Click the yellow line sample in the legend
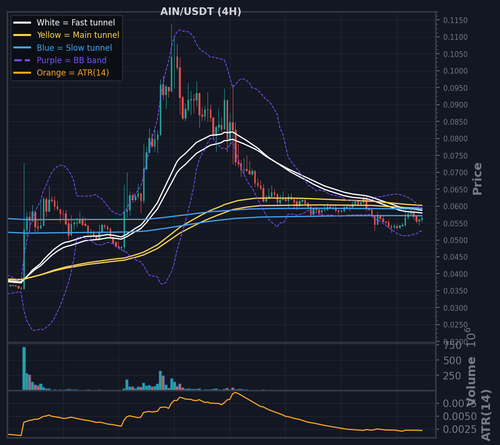The width and height of the screenshot is (500, 445). click(22, 35)
